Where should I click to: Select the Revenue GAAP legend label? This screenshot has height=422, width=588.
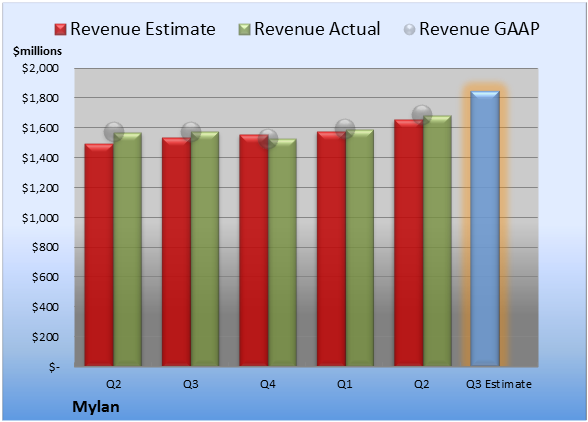(x=479, y=29)
